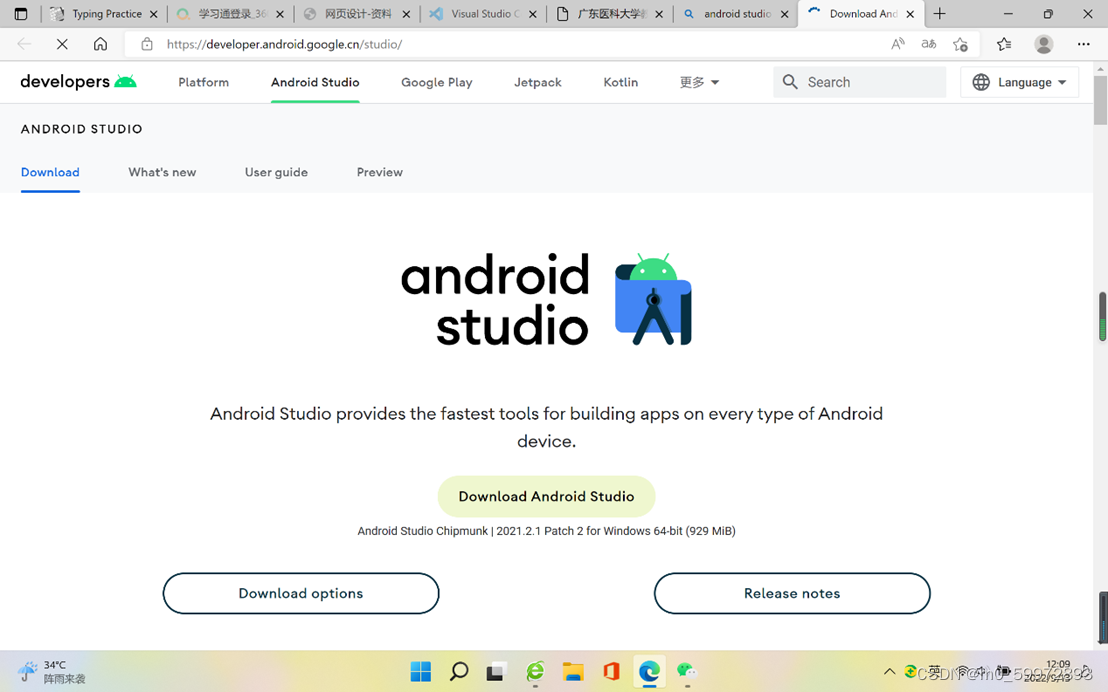Click Download Android Studio button
The height and width of the screenshot is (692, 1108).
click(546, 496)
